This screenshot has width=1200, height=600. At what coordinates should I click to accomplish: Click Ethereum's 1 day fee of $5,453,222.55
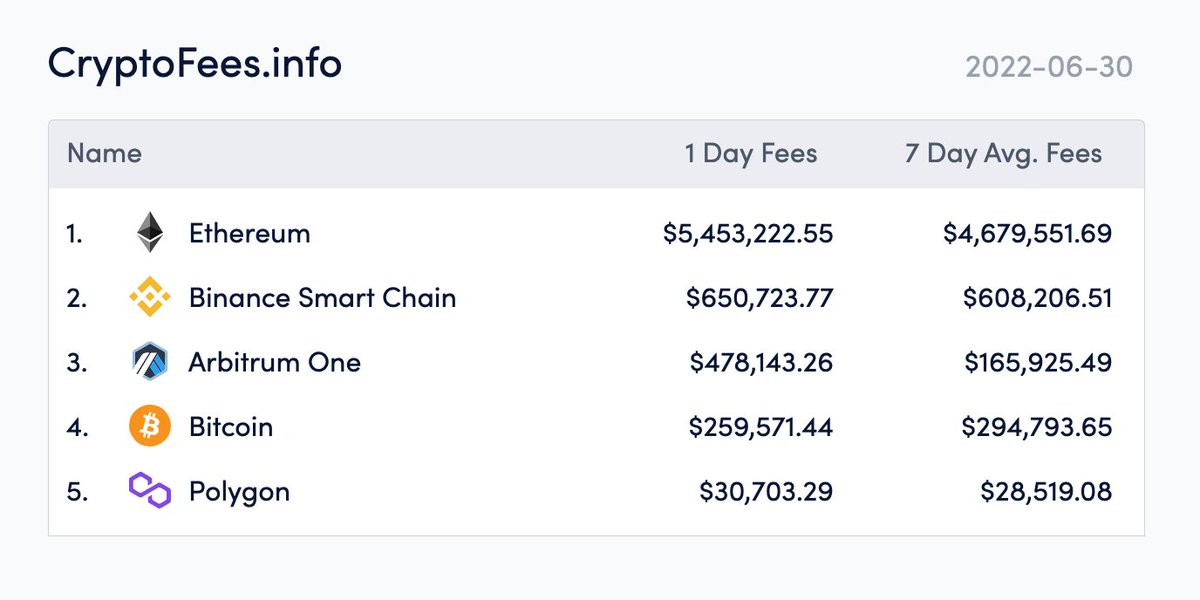click(748, 234)
